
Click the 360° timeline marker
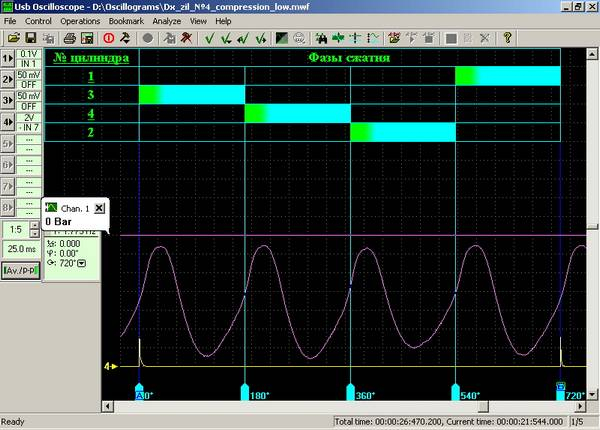coord(350,390)
